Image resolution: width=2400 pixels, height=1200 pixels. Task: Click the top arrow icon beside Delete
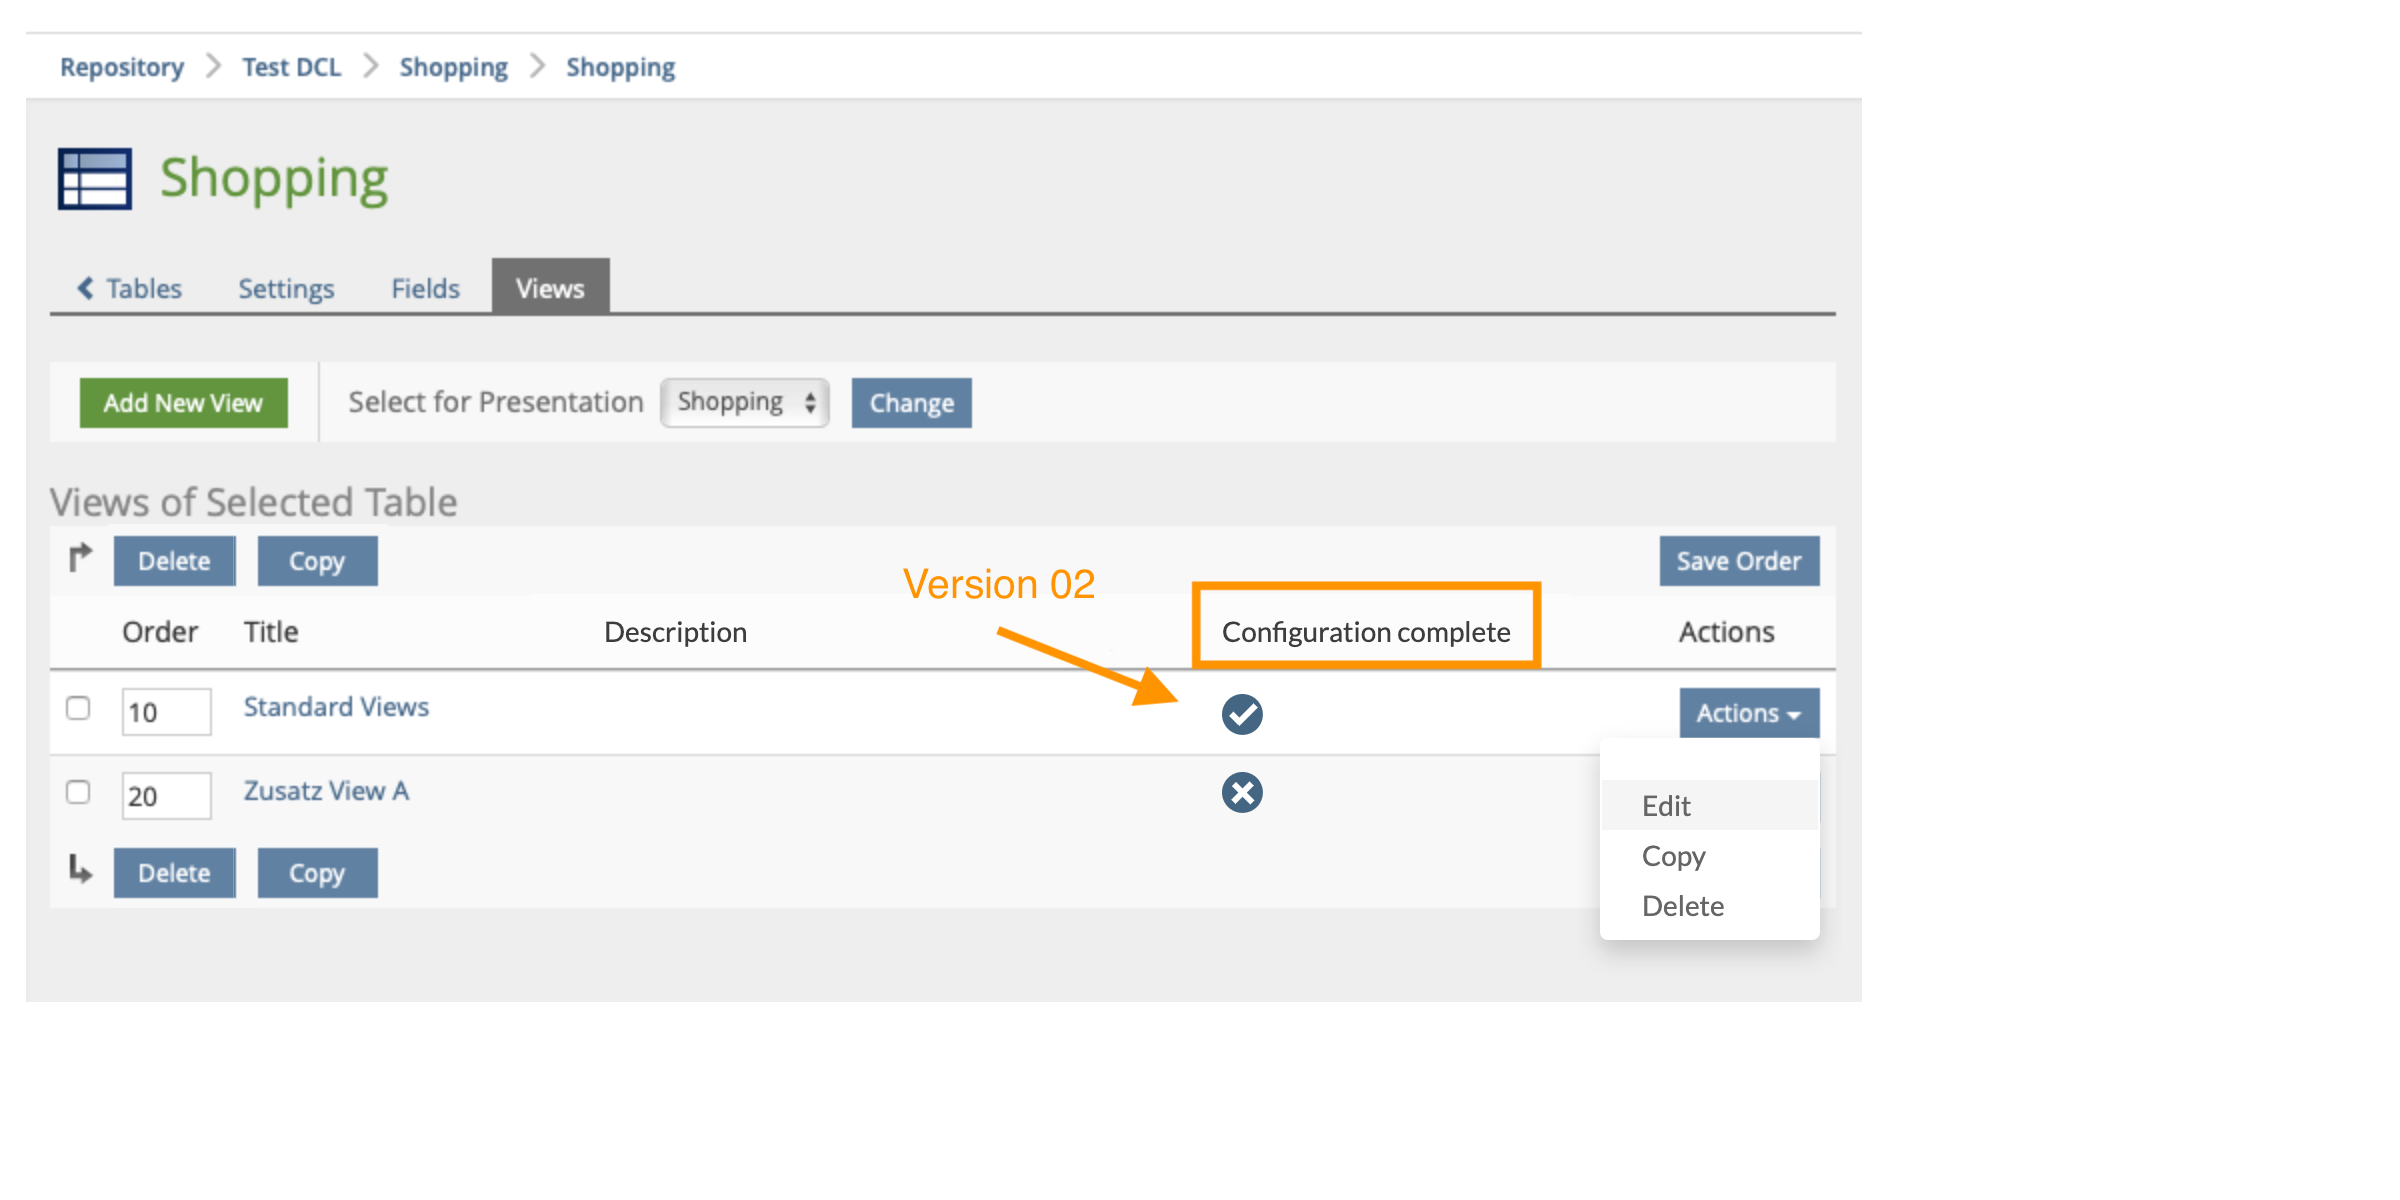(80, 557)
